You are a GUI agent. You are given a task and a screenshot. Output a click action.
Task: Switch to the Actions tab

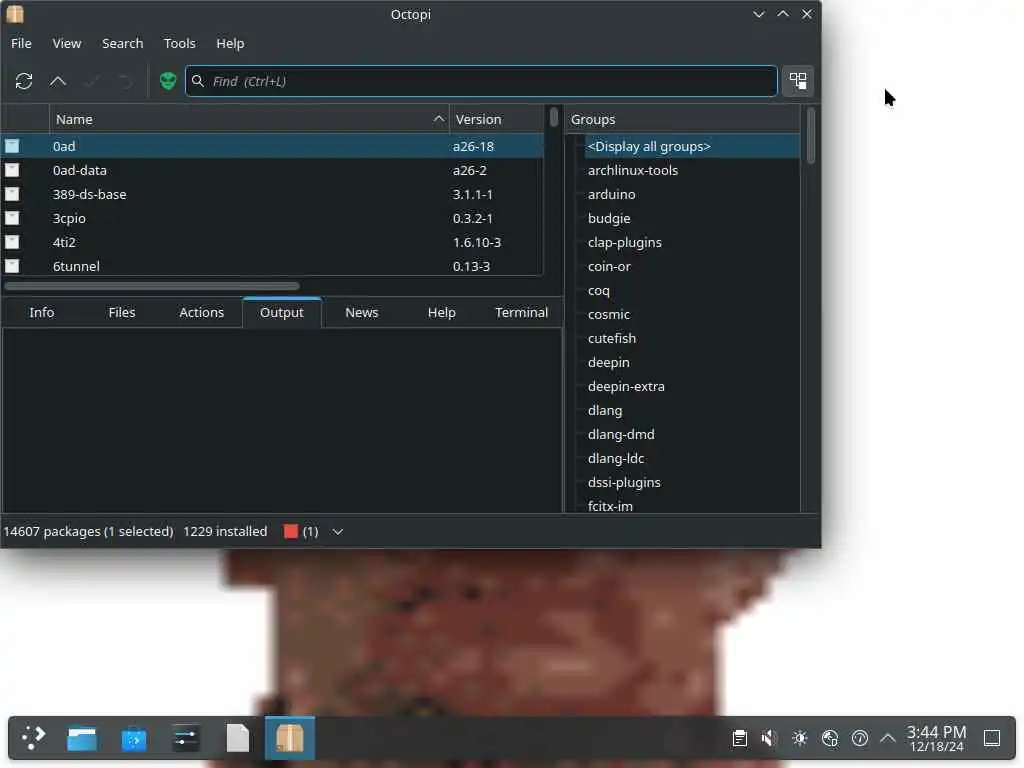(201, 312)
